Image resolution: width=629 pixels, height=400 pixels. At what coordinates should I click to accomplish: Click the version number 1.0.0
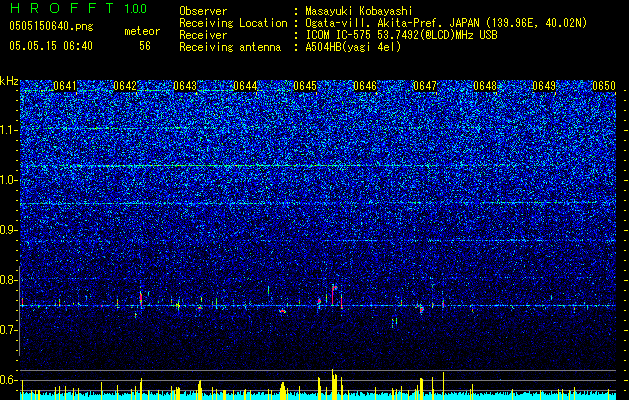click(x=136, y=9)
